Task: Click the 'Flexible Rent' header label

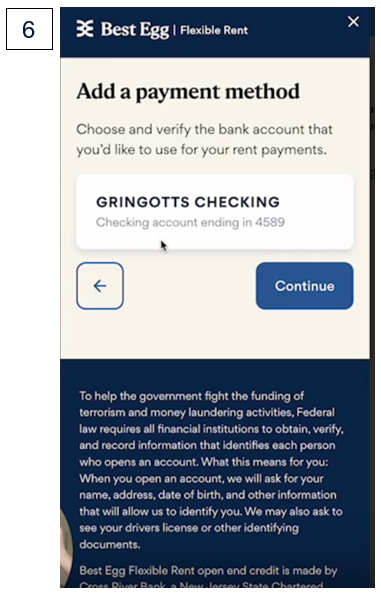Action: coord(214,30)
